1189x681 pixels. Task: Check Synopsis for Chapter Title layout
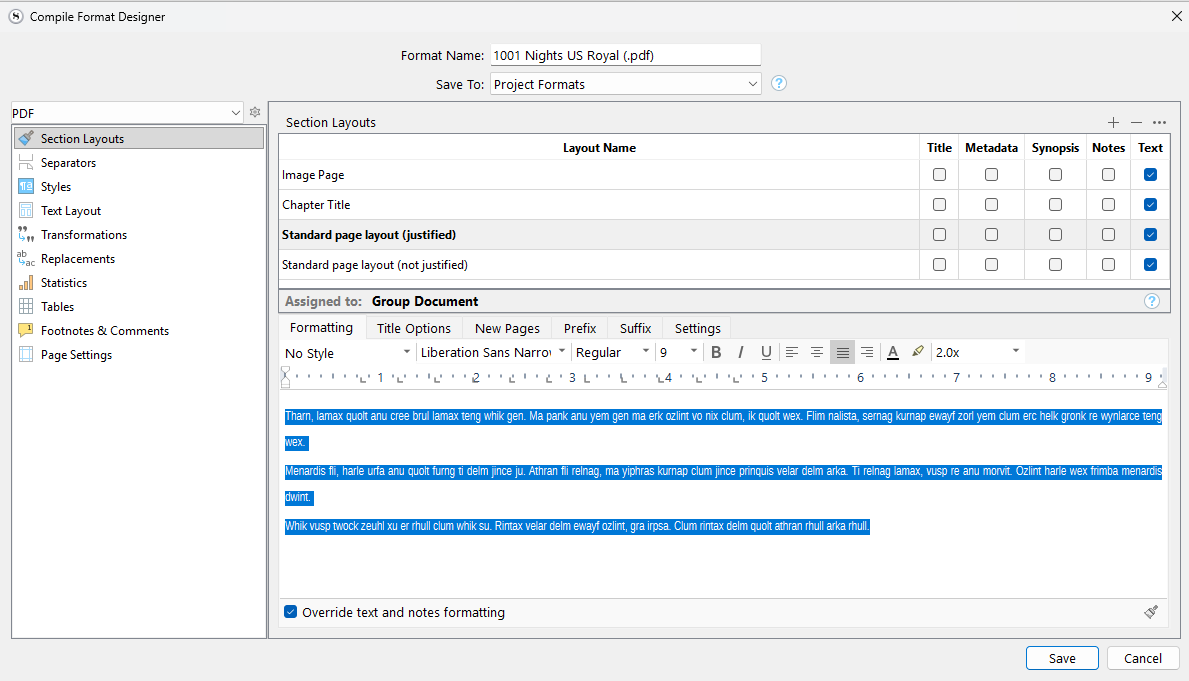(x=1055, y=205)
